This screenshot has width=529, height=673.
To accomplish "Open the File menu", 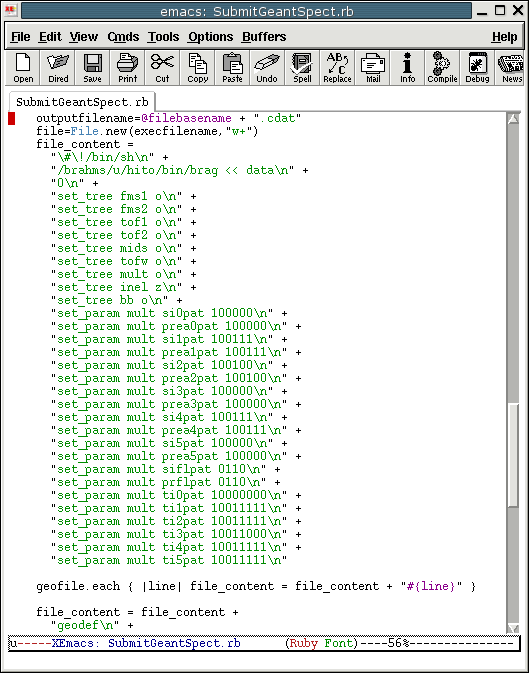I will (x=21, y=37).
